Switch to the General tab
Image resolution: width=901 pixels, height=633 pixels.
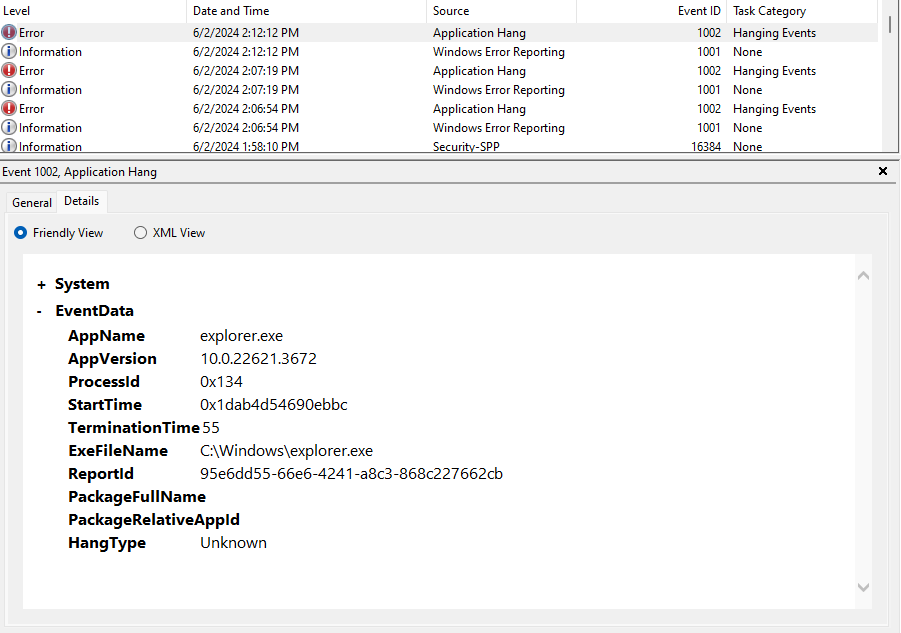pos(32,203)
